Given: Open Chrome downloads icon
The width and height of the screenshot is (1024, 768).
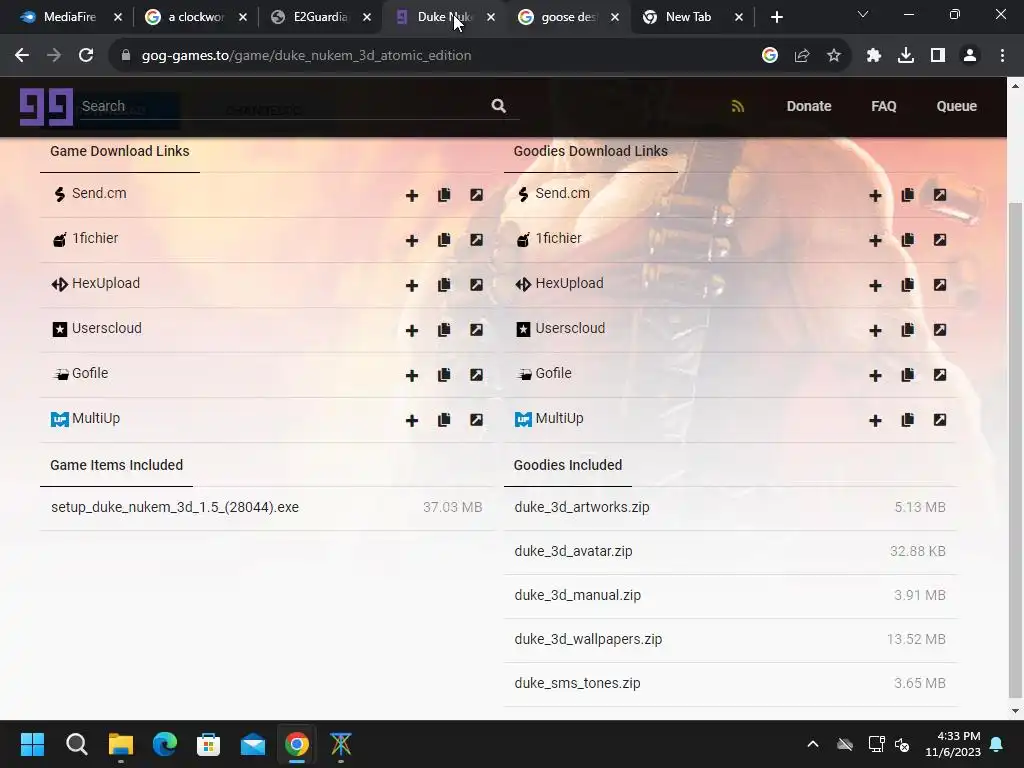Looking at the screenshot, I should click(906, 56).
